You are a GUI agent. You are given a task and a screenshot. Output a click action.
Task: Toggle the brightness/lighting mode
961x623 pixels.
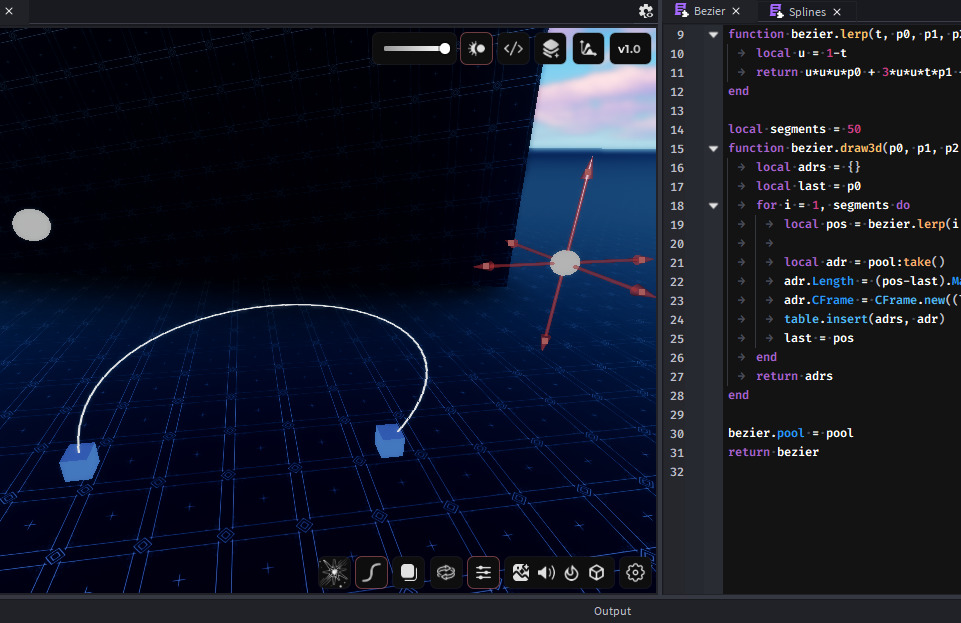pyautogui.click(x=476, y=47)
